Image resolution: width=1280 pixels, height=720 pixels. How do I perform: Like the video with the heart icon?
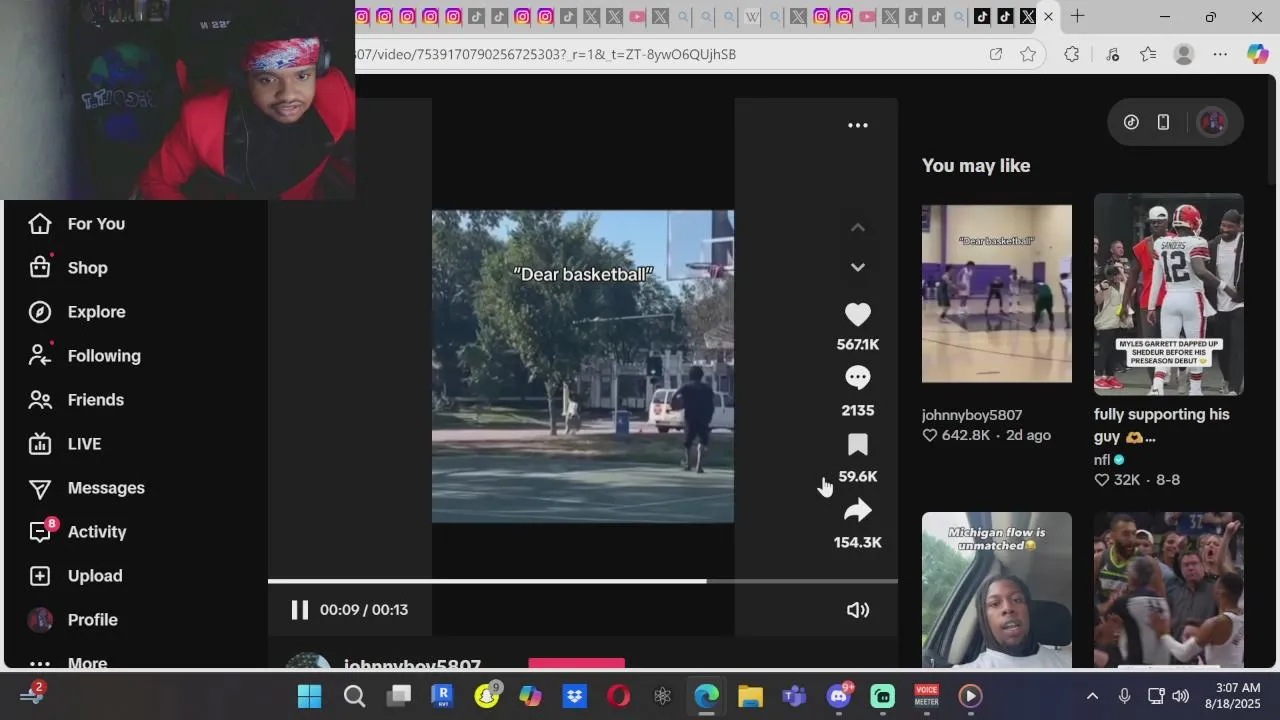(x=858, y=315)
